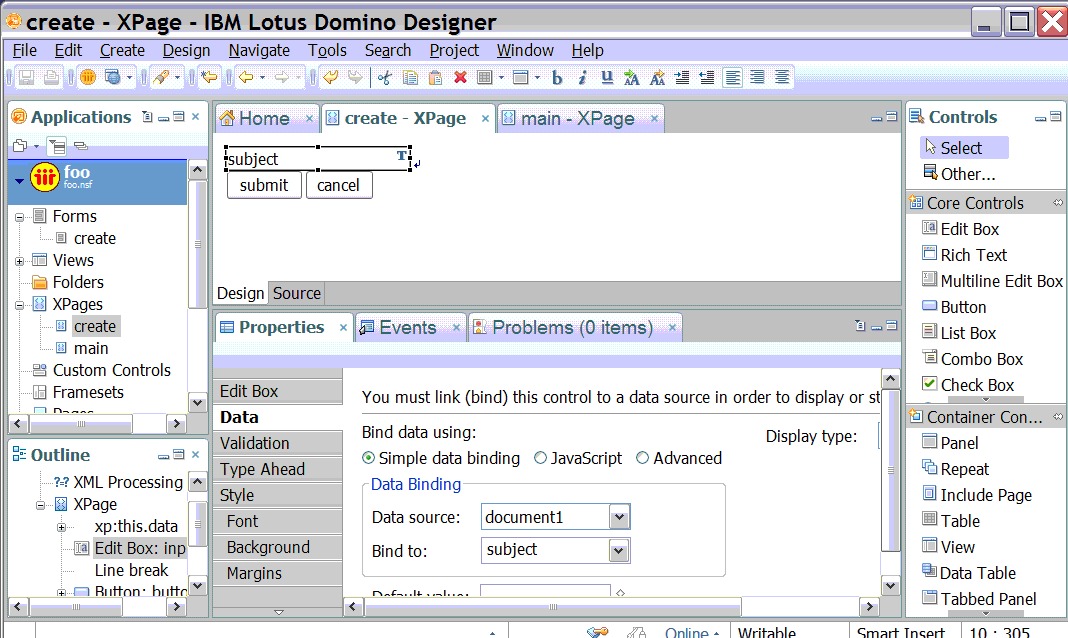Open the Data source dropdown showing document1
Image resolution: width=1068 pixels, height=638 pixels.
pos(621,516)
